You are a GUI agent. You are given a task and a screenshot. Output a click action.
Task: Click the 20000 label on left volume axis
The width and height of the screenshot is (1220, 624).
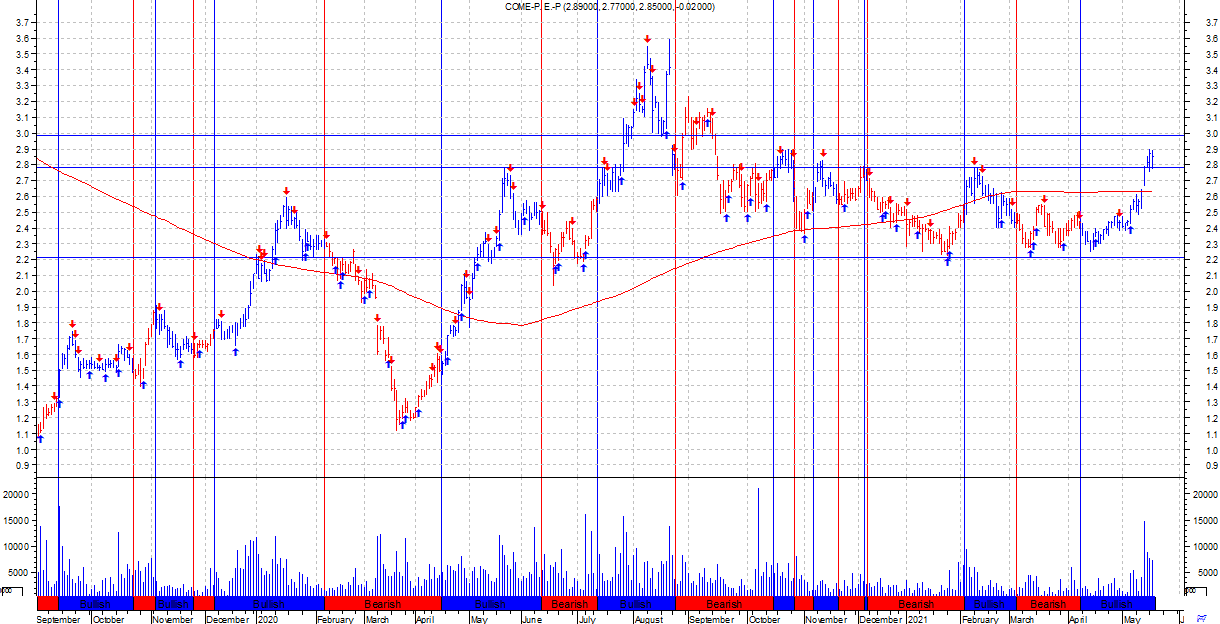click(18, 495)
